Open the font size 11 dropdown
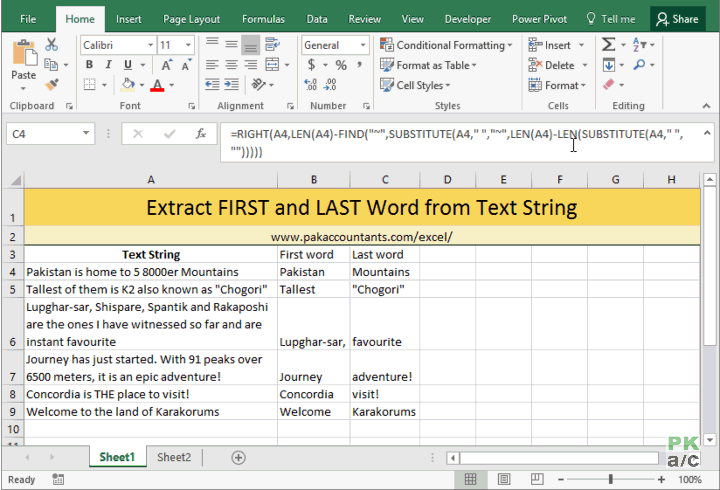Screen dimensions: 720x490 188,45
